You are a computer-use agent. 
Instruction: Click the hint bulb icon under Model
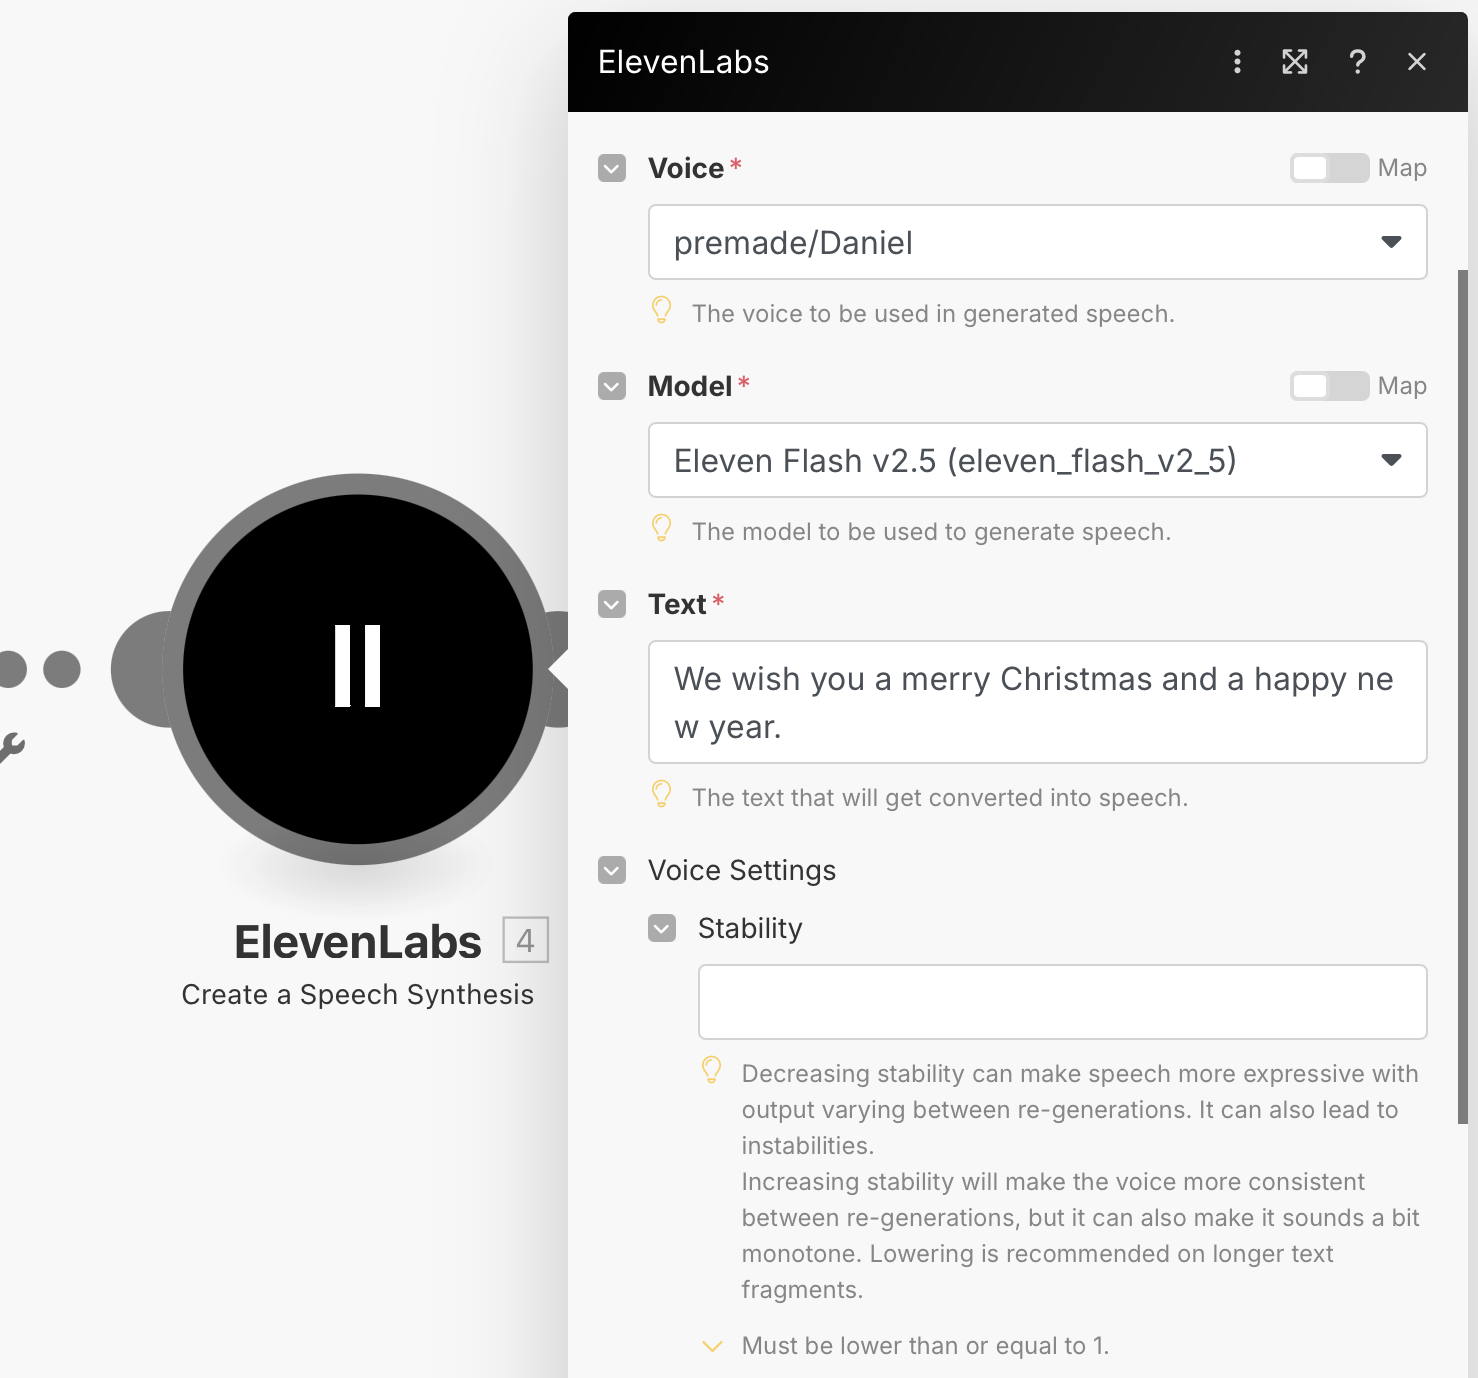tap(661, 528)
